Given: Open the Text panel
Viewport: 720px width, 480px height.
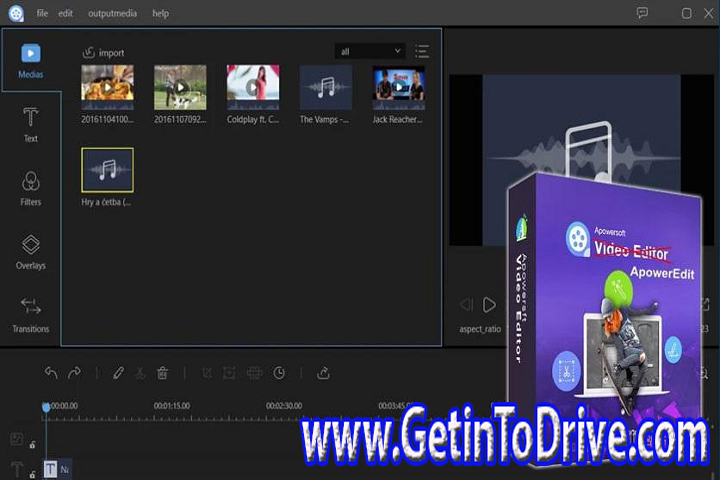Looking at the screenshot, I should point(30,124).
